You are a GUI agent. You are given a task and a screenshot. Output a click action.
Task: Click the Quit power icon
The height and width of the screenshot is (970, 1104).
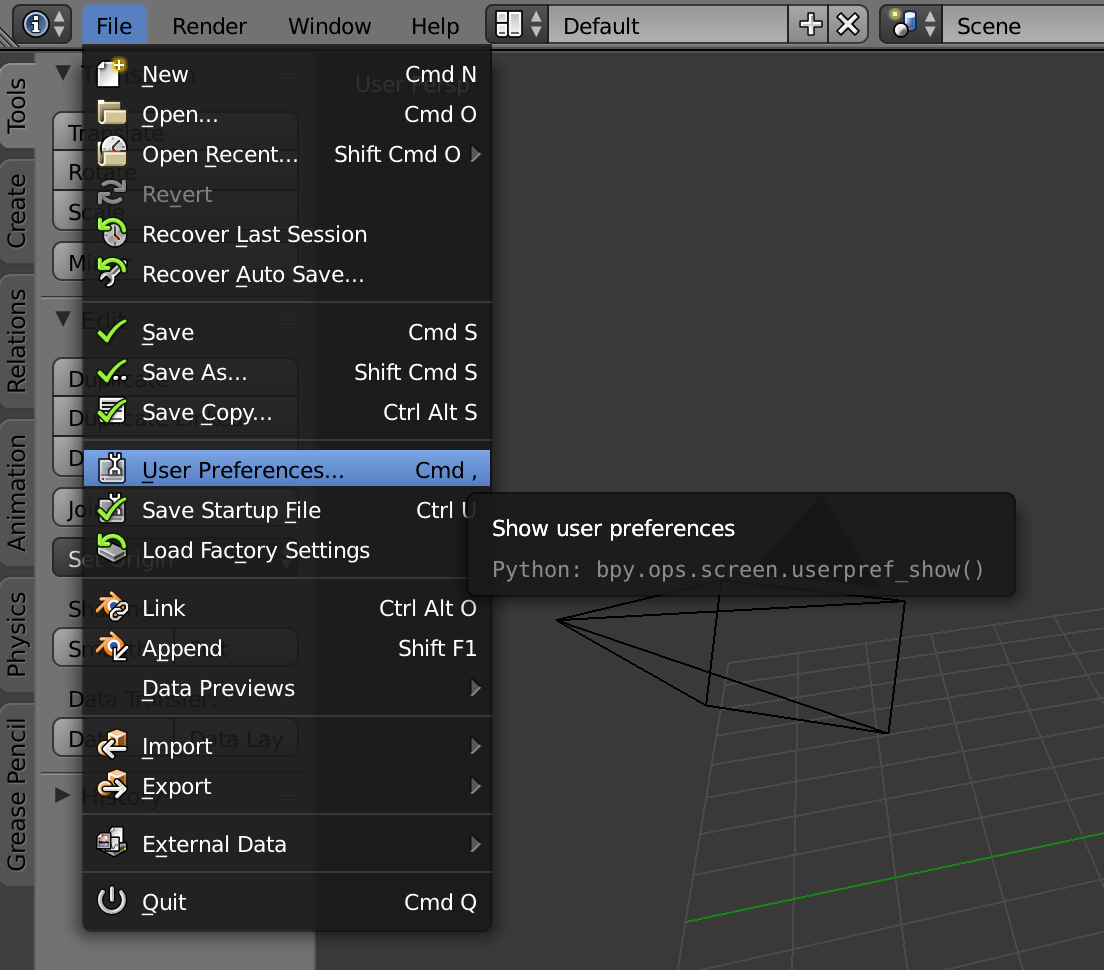(112, 902)
